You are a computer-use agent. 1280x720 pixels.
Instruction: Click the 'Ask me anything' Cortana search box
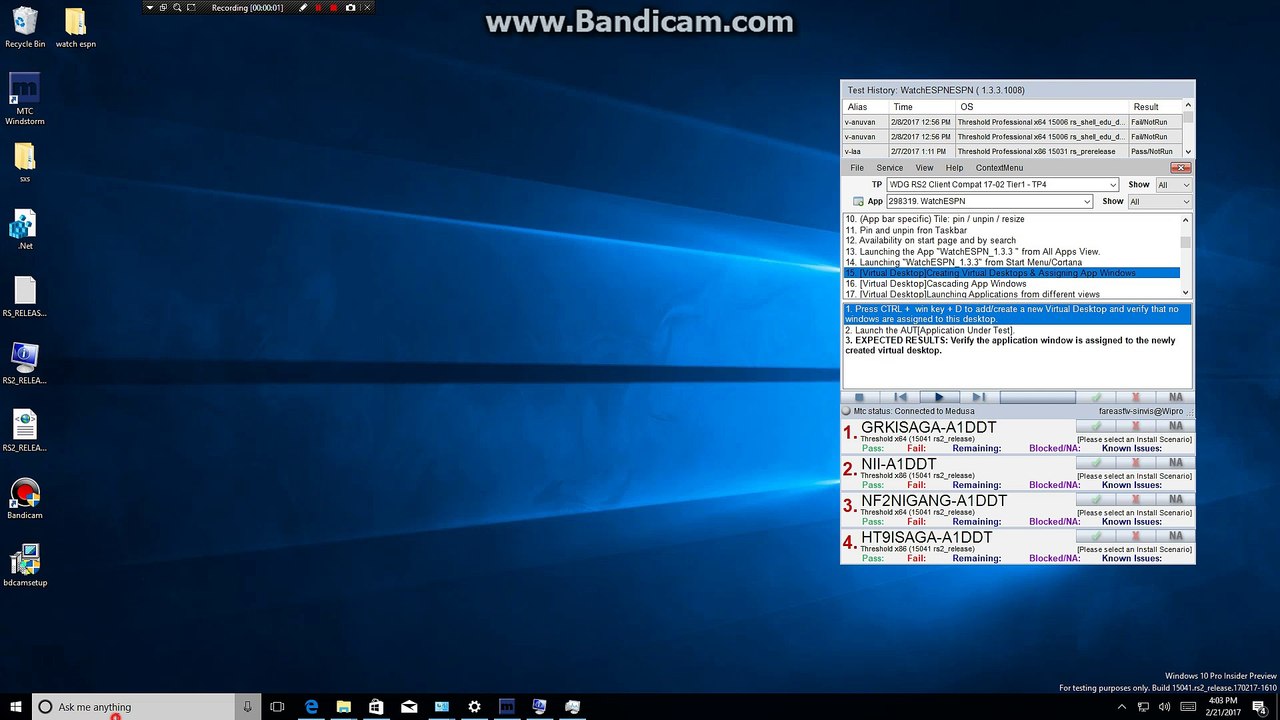pos(136,707)
